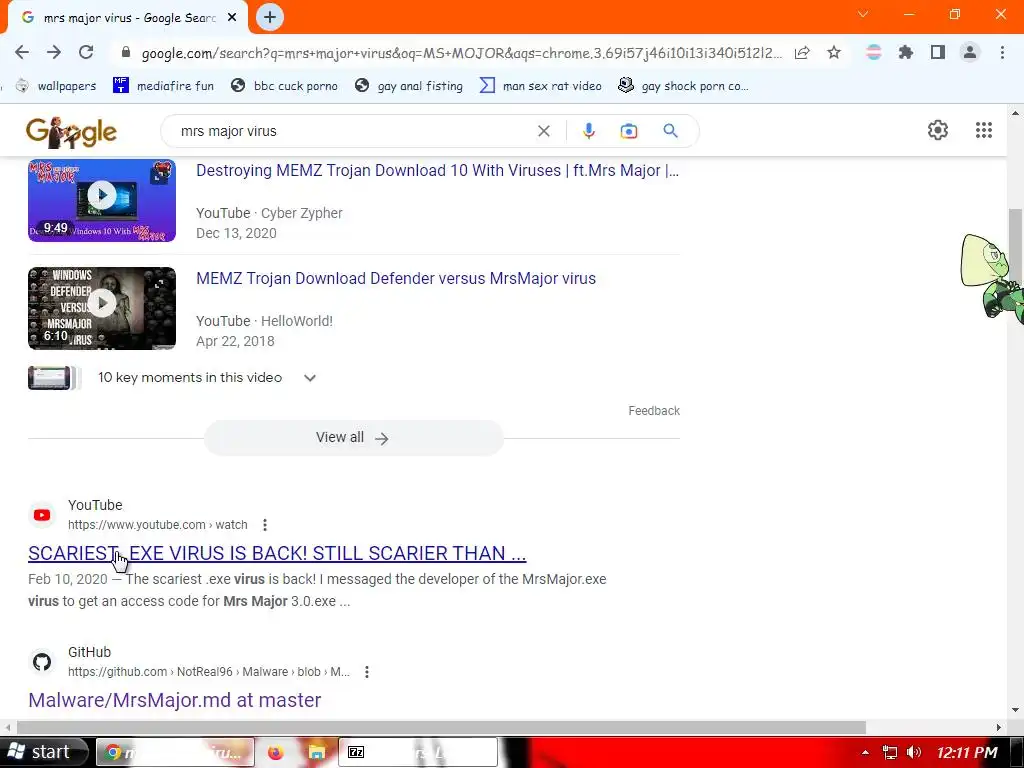Viewport: 1024px width, 768px height.
Task: Click the https://www.youtube.com › watch URL text
Action: [x=157, y=524]
